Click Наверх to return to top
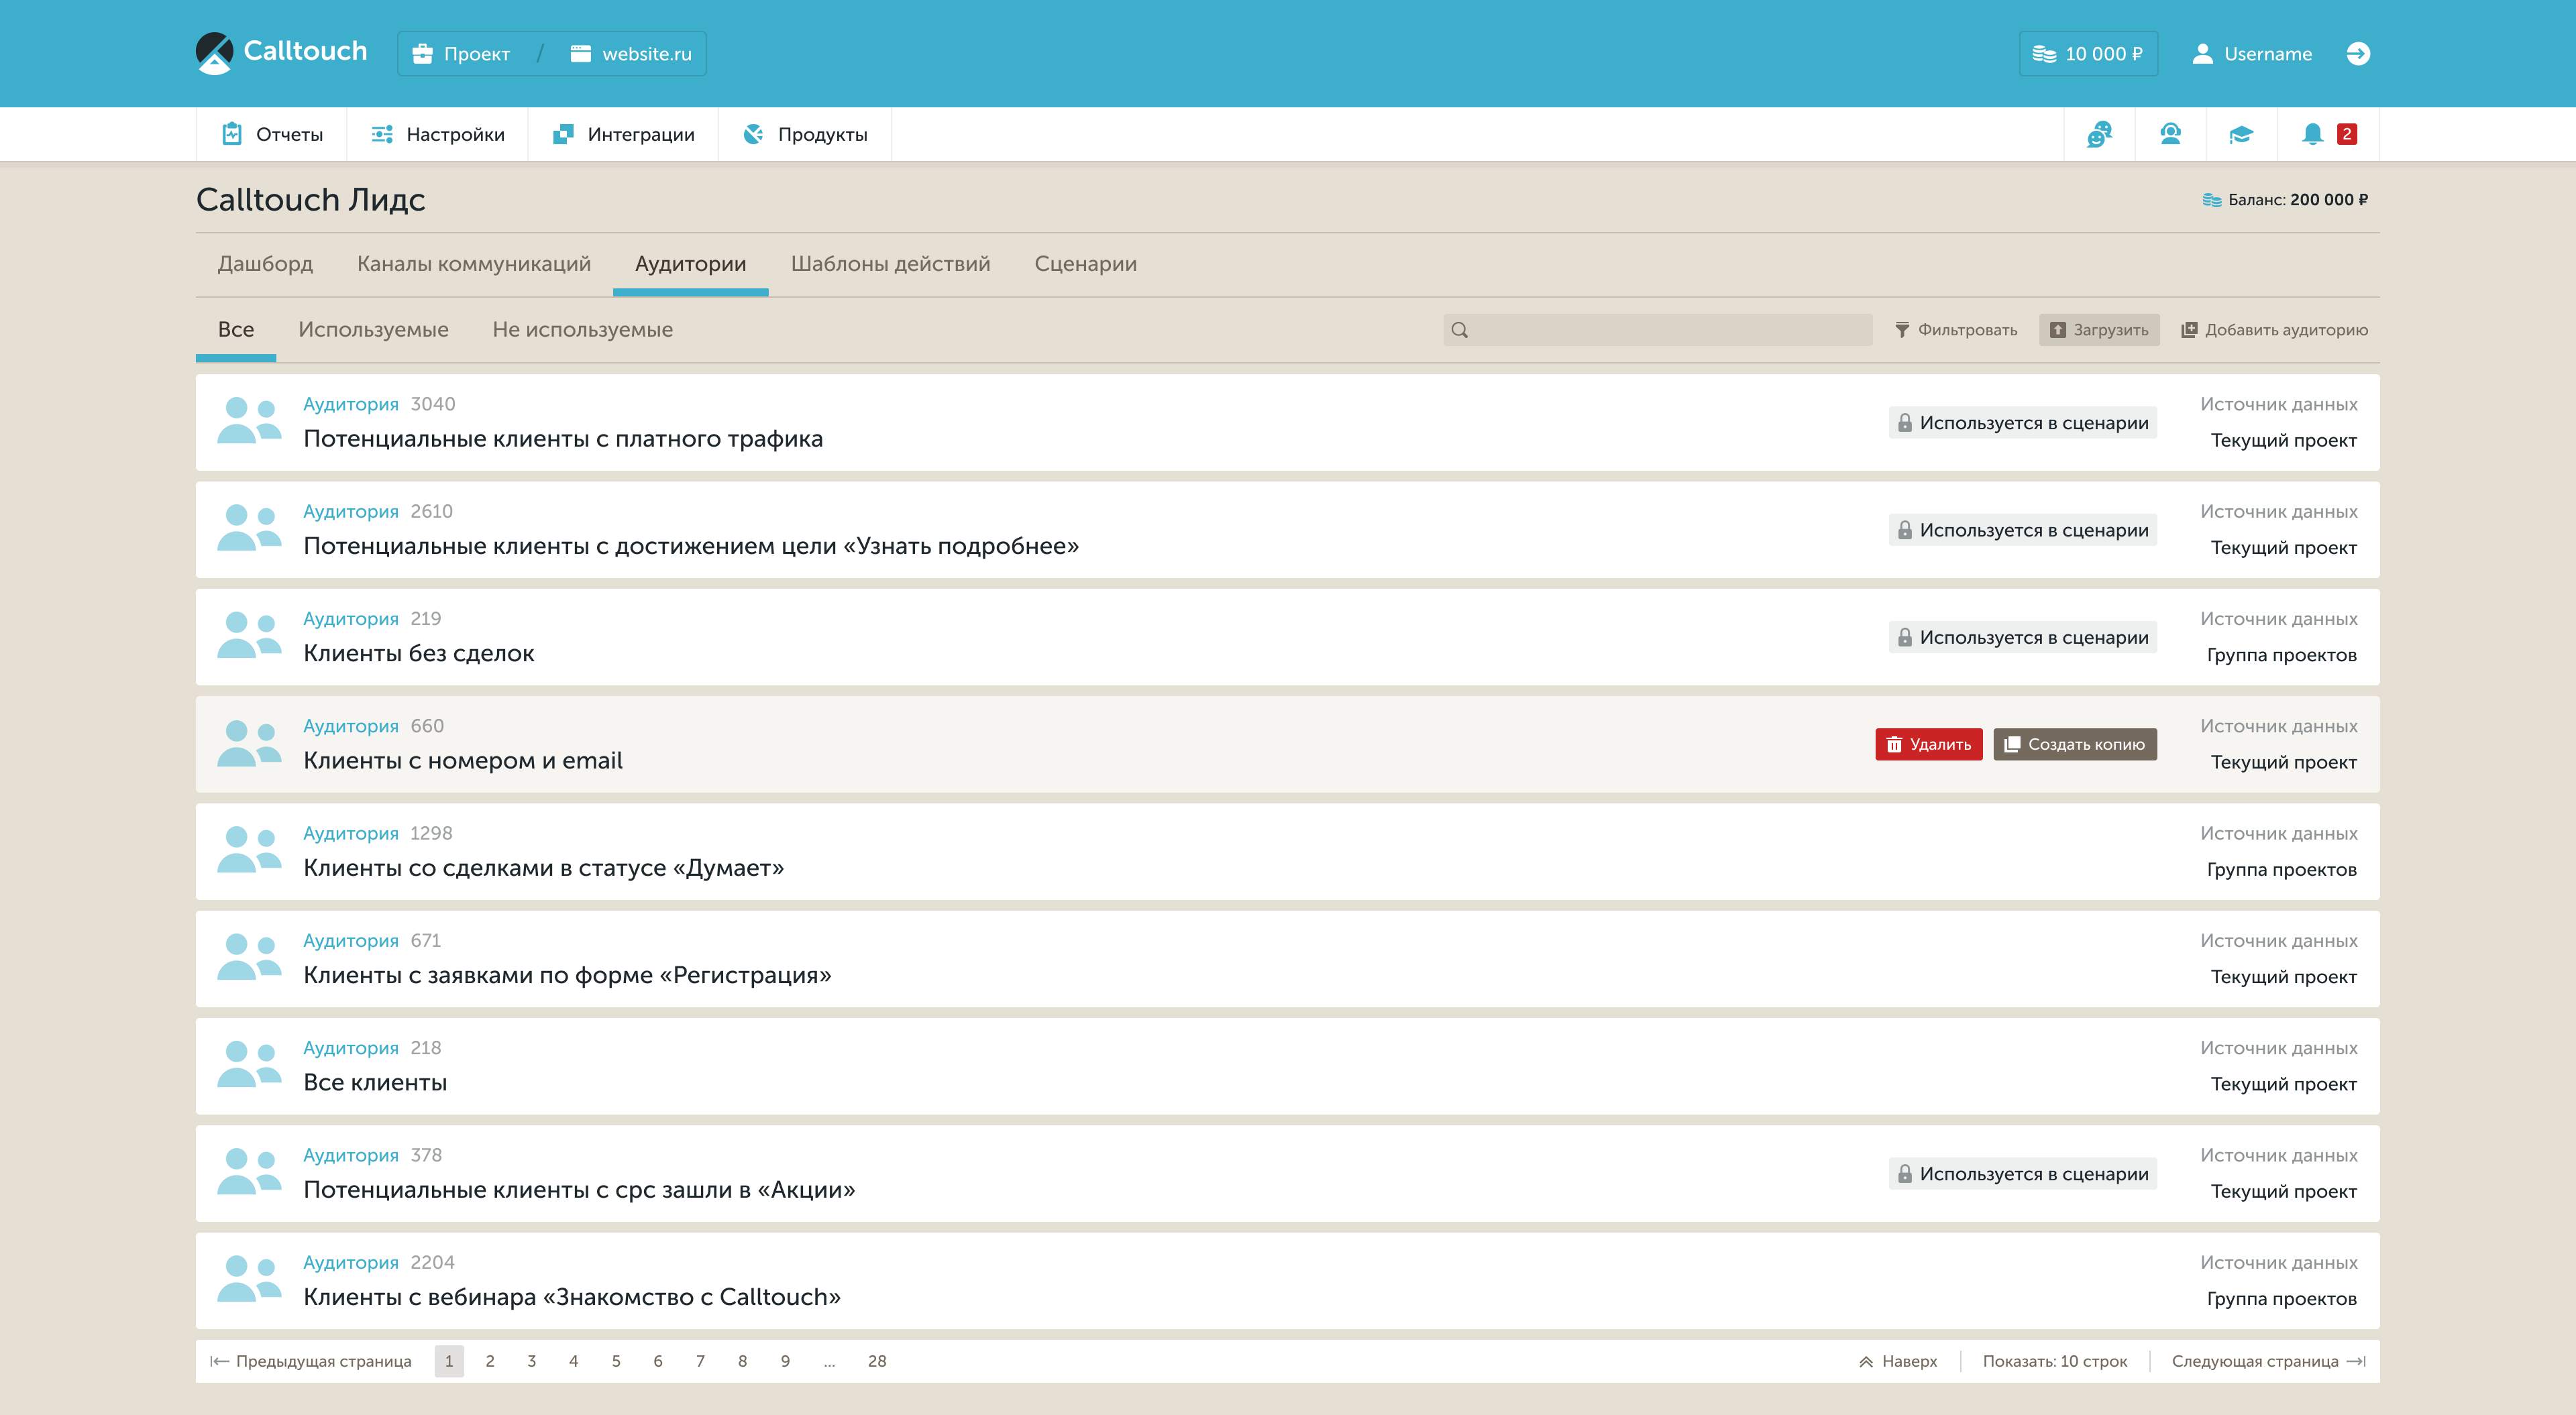 [x=1898, y=1361]
